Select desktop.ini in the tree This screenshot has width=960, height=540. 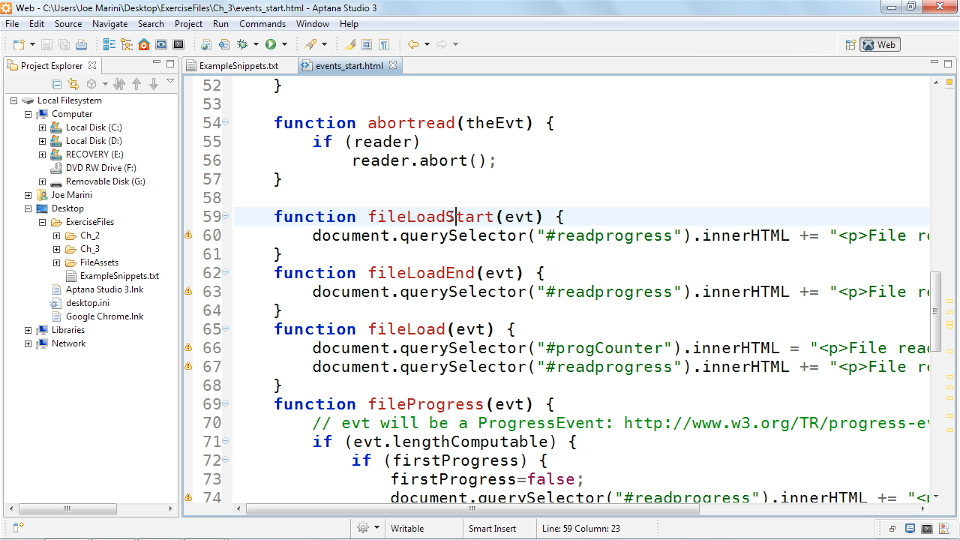88,302
